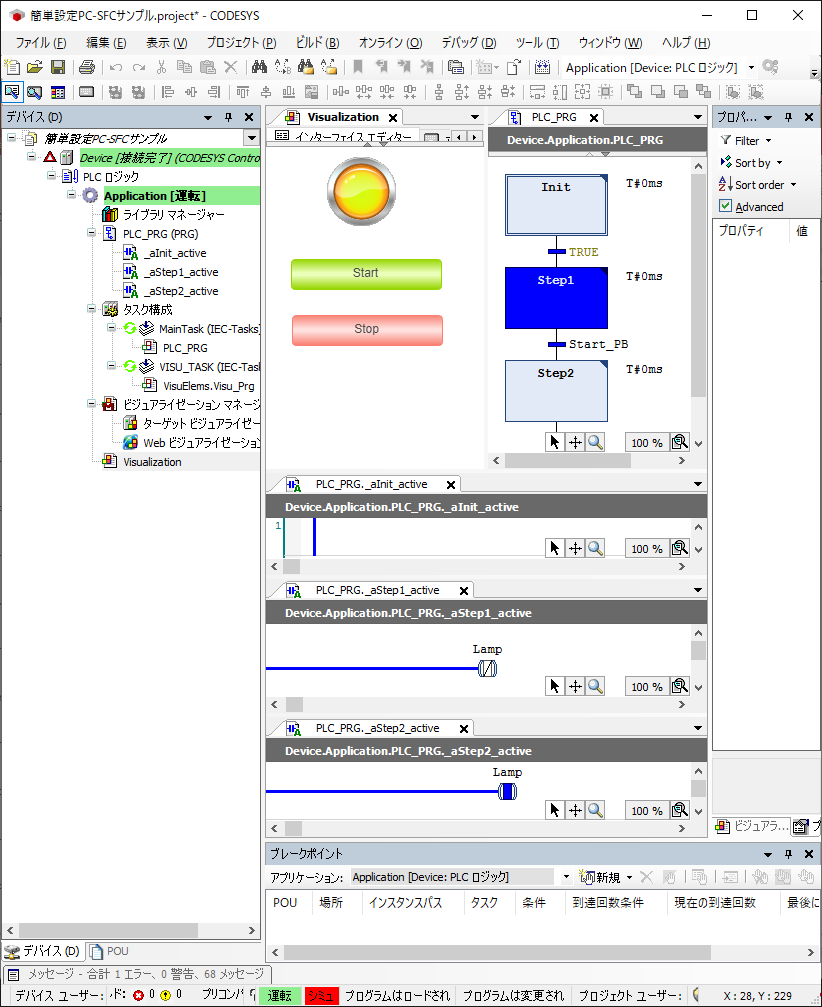Viewport: 822px width, 1007px height.
Task: Toggle the Advanced checkbox in properties panel
Action: (x=726, y=206)
